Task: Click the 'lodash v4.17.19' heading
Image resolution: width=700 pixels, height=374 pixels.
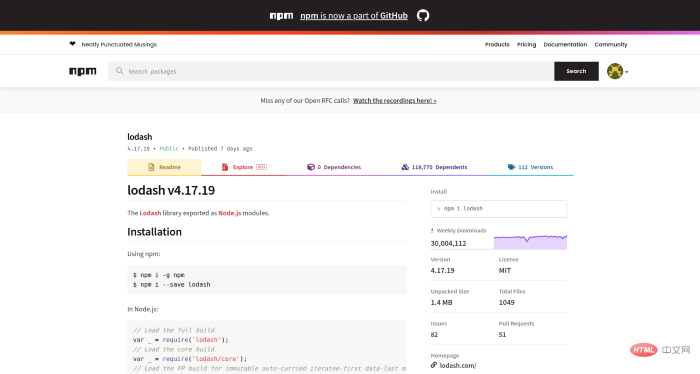Action: [x=171, y=190]
